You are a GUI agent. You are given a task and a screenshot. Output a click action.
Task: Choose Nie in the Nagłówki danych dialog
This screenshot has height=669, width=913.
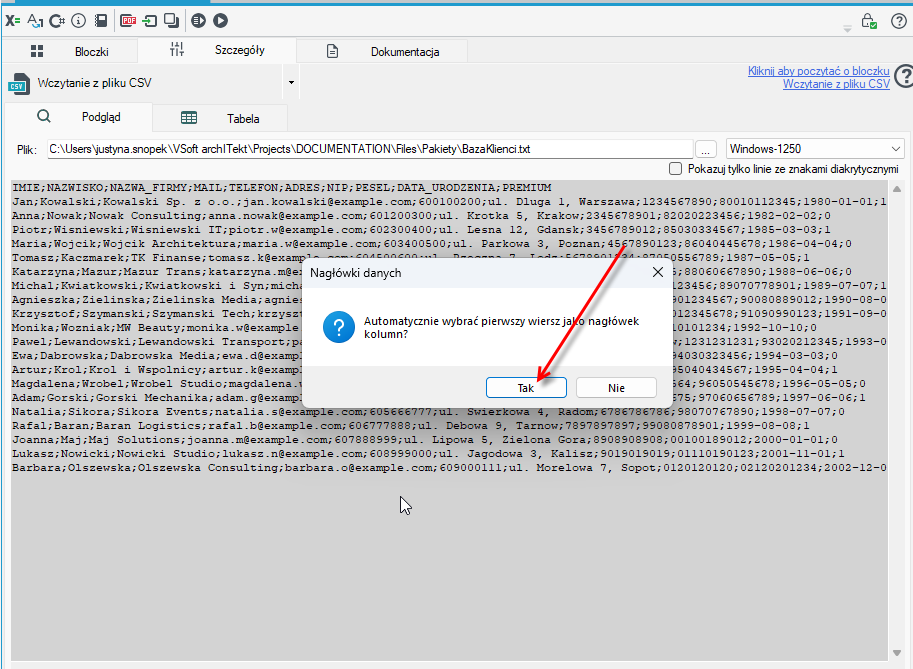click(x=616, y=388)
